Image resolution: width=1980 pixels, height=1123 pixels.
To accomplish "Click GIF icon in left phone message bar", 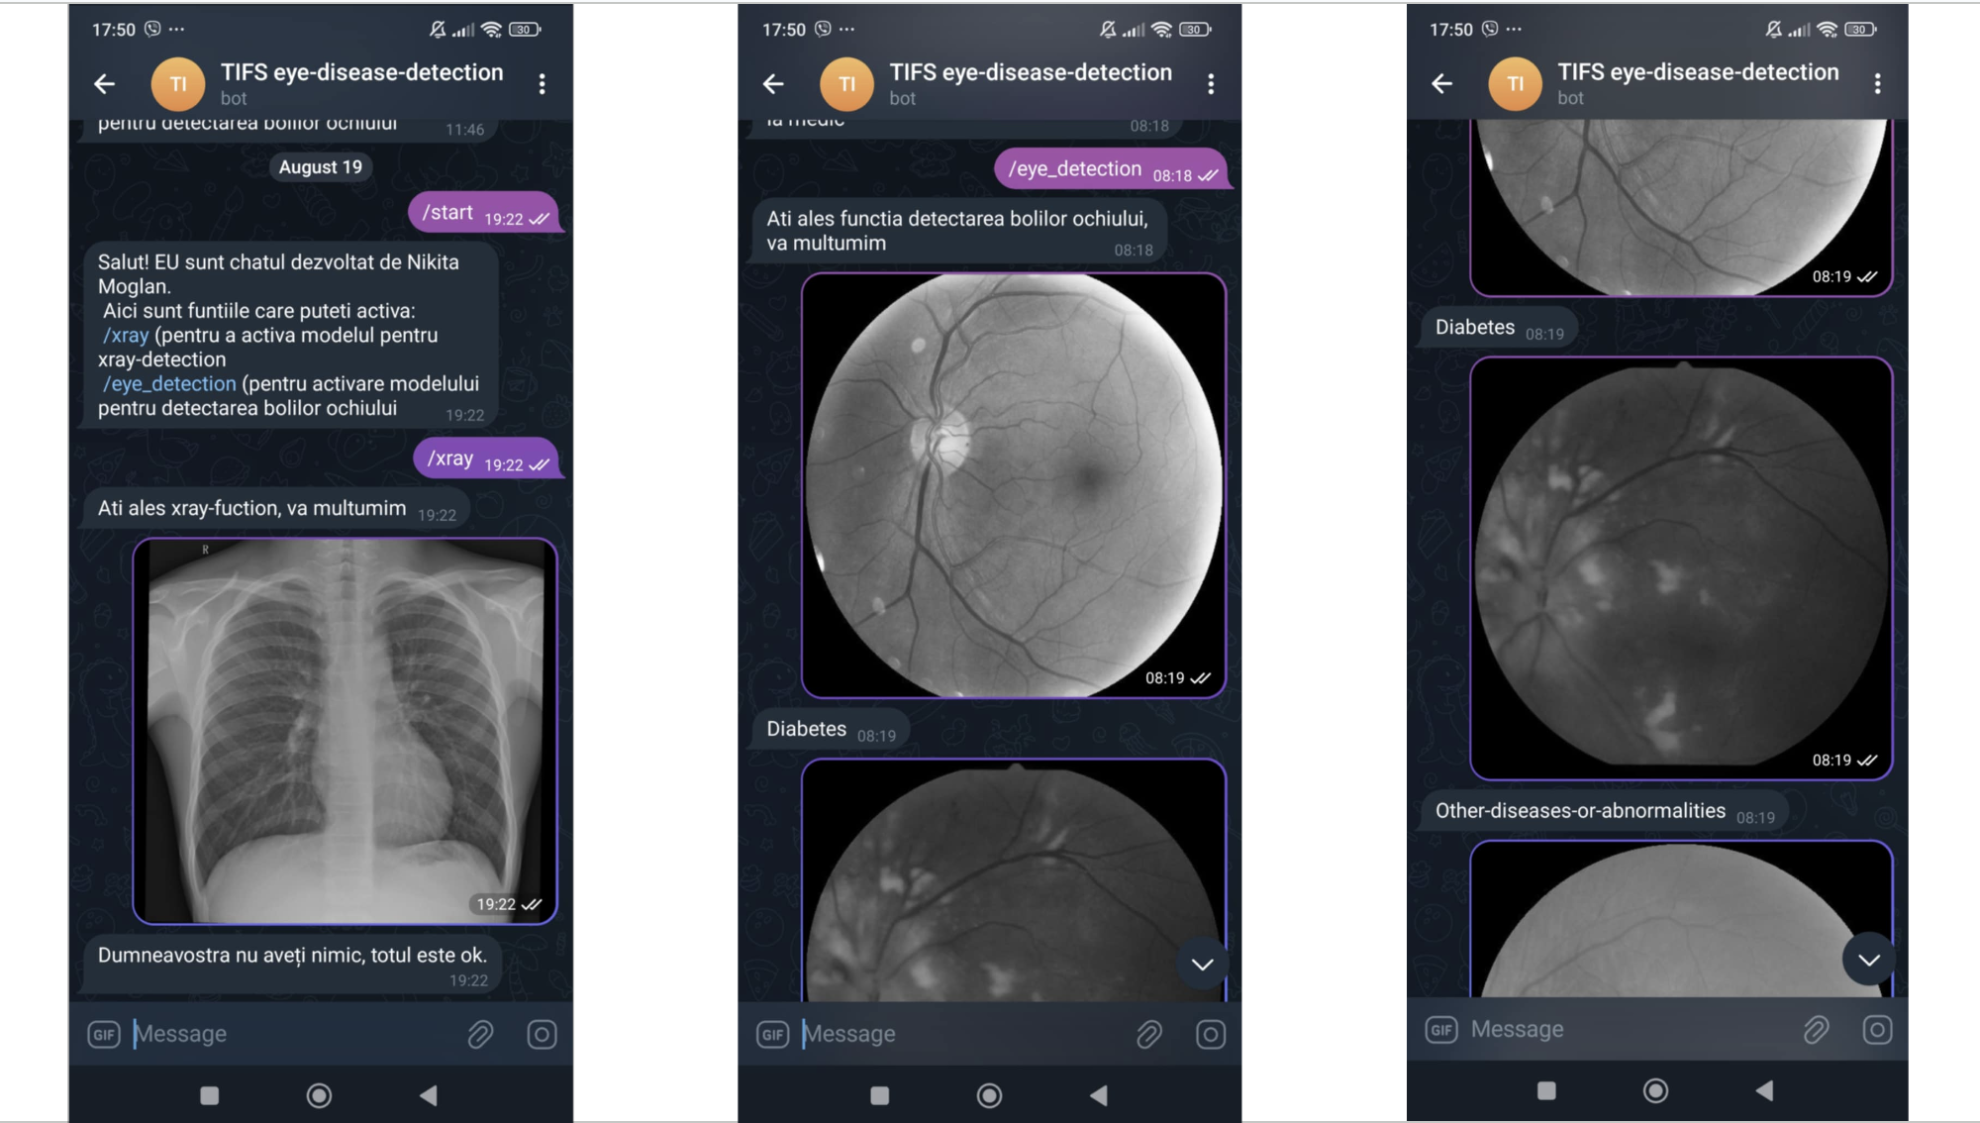I will [x=104, y=1033].
